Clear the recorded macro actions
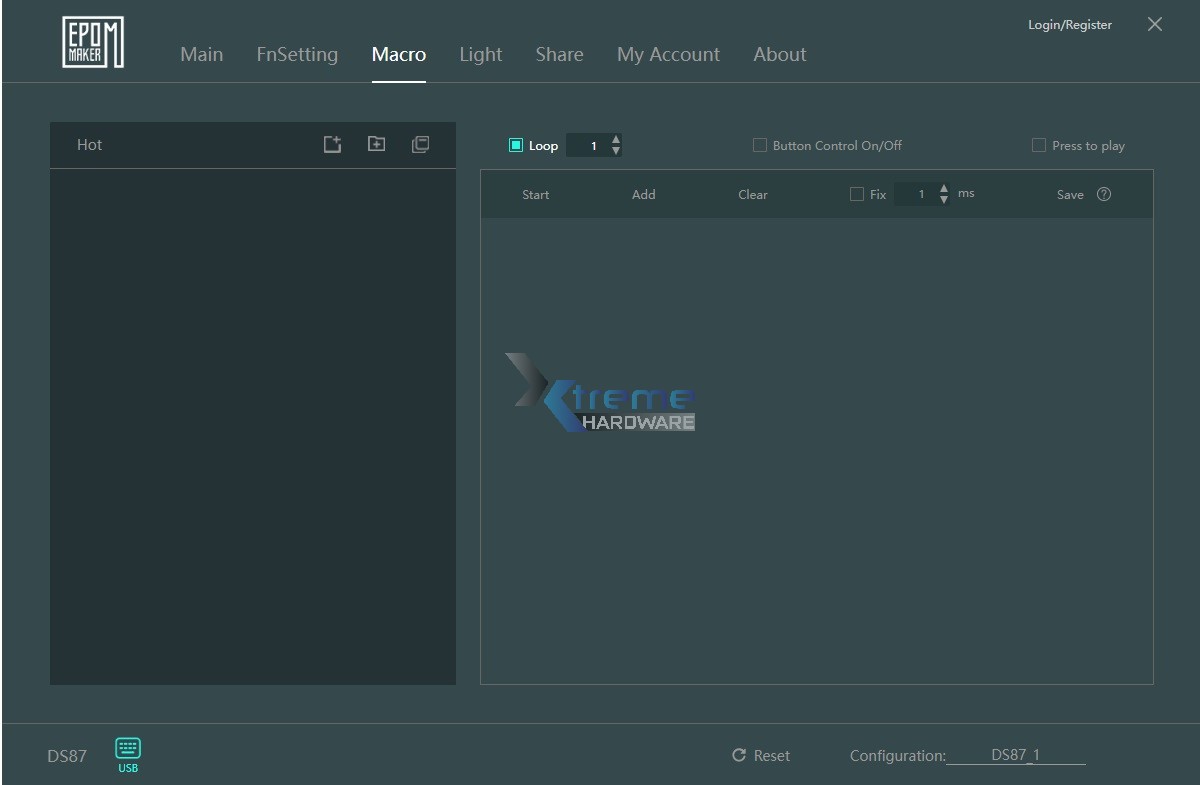 click(752, 194)
